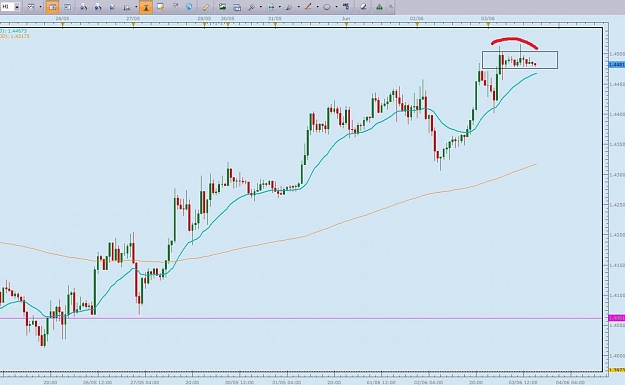Select the orange pencil line tool
The image size is (625, 385).
click(308, 7)
